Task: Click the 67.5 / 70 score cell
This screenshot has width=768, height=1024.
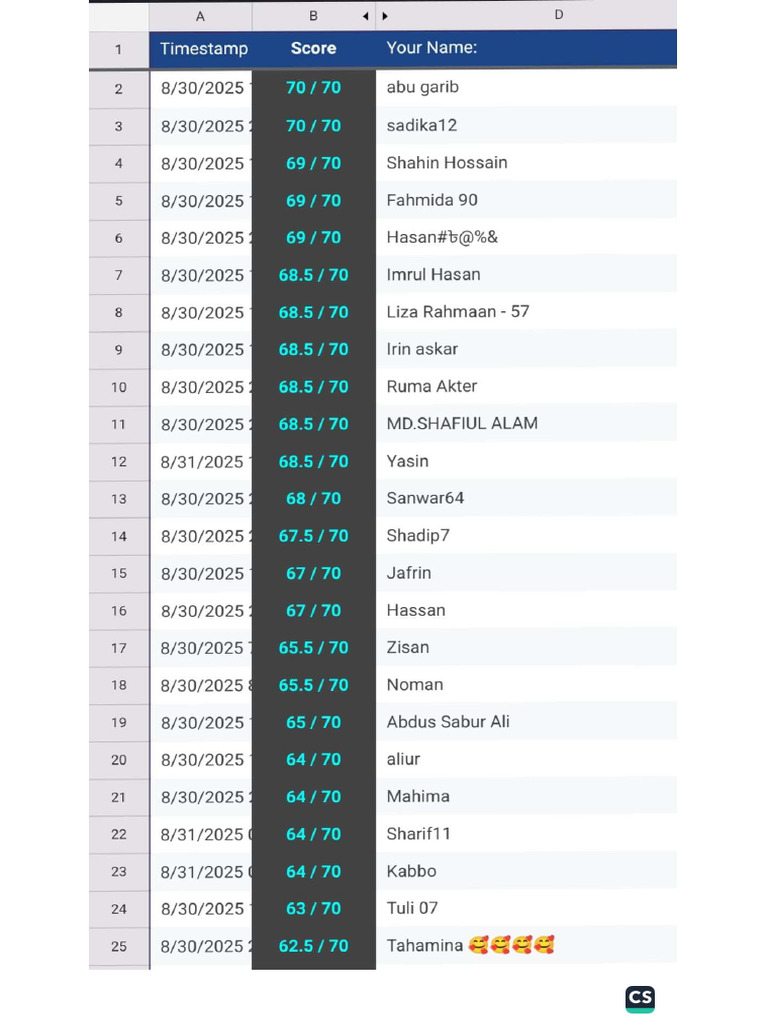Action: click(x=313, y=536)
